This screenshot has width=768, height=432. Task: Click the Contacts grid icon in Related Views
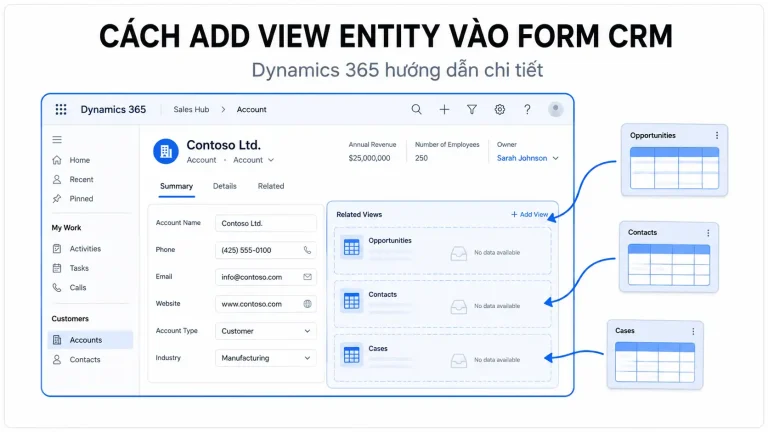pos(351,301)
